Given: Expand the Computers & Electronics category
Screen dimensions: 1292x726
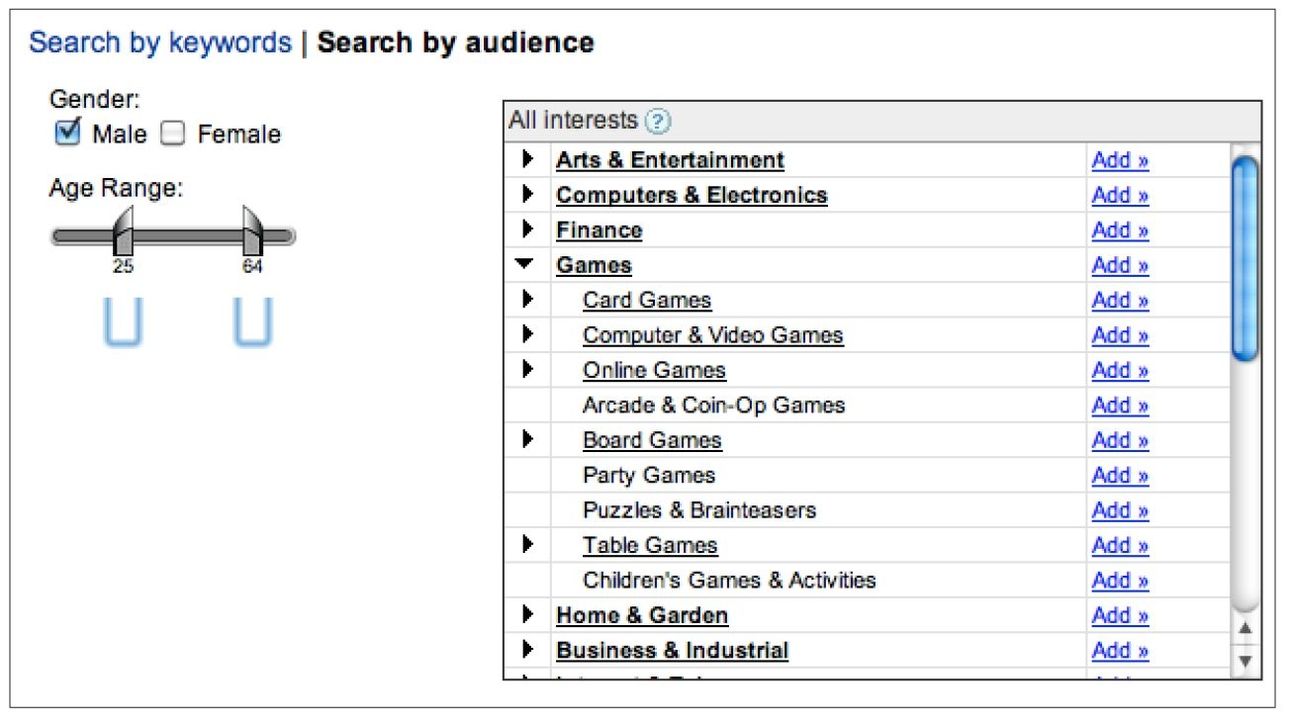Looking at the screenshot, I should 527,195.
